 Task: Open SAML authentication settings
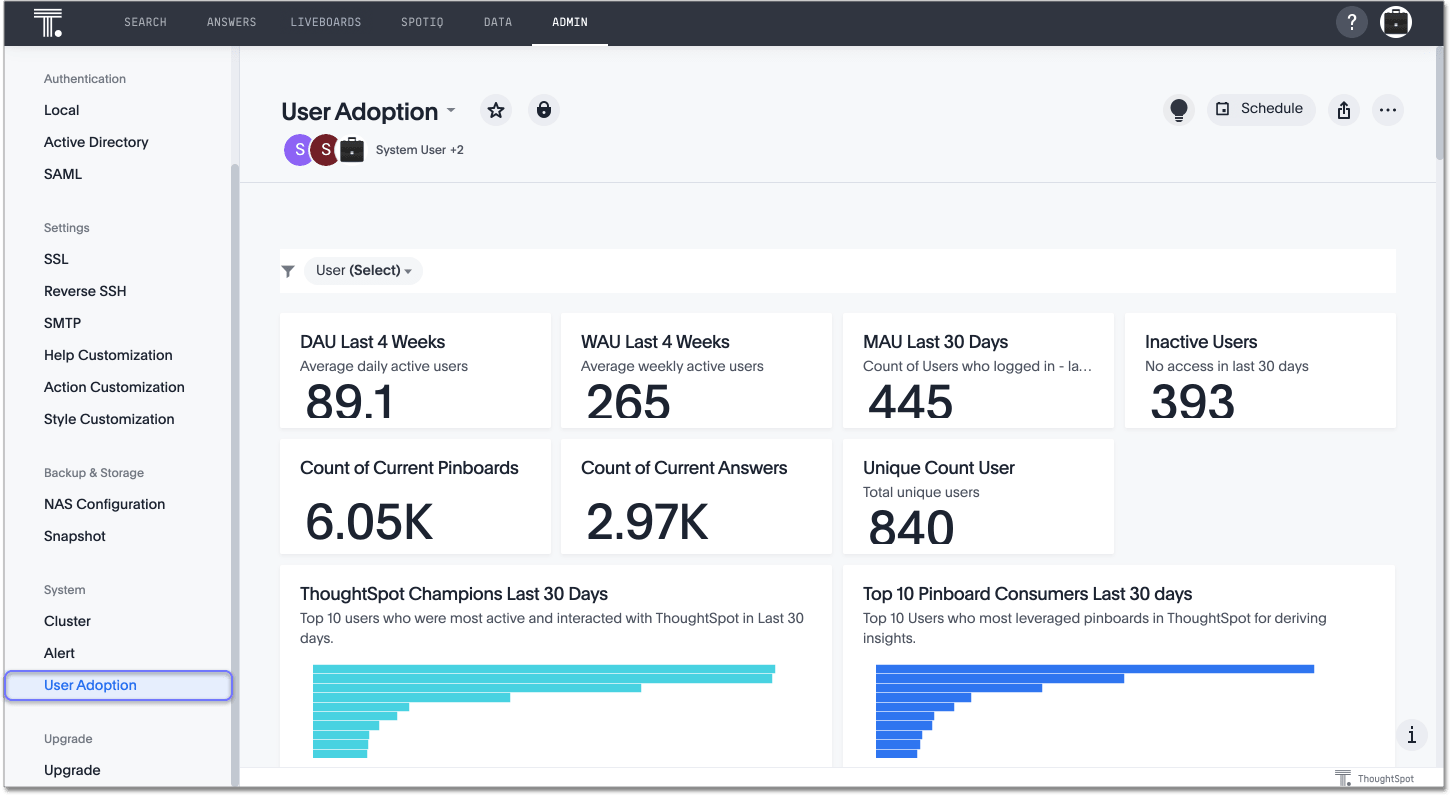pos(62,173)
